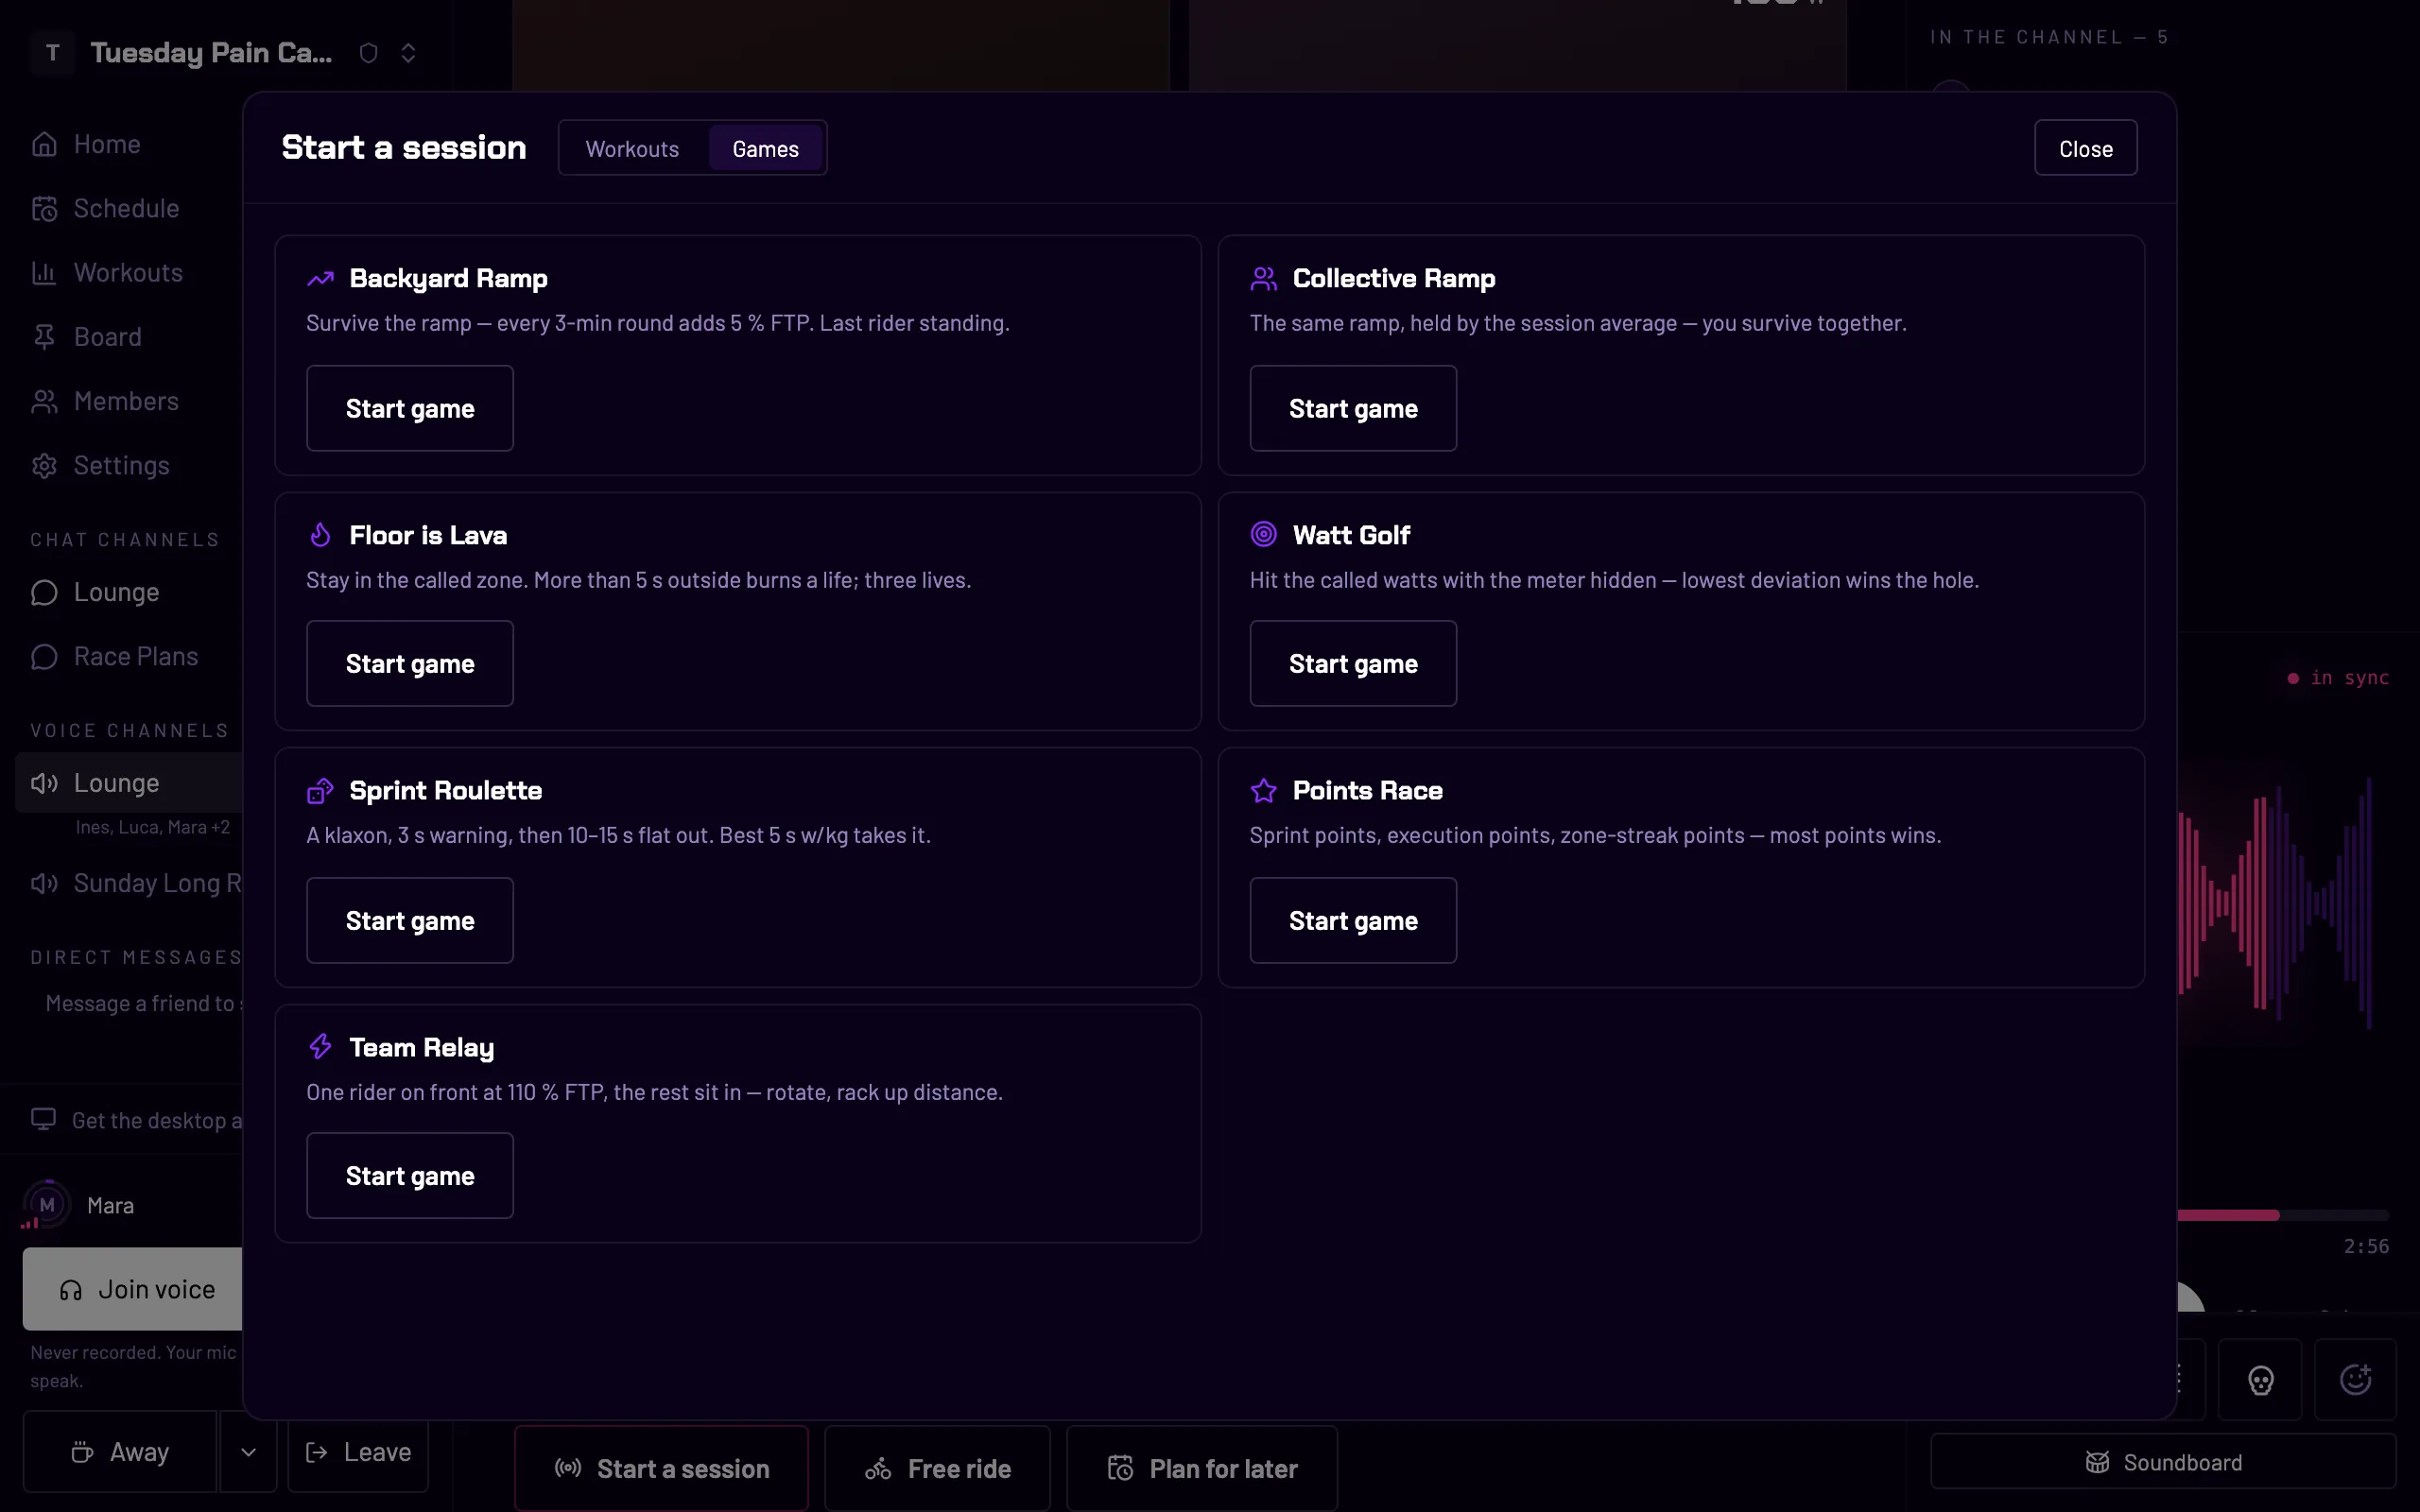Start the Backyard Ramp game
Screen dimensions: 2420x1512
coord(410,408)
